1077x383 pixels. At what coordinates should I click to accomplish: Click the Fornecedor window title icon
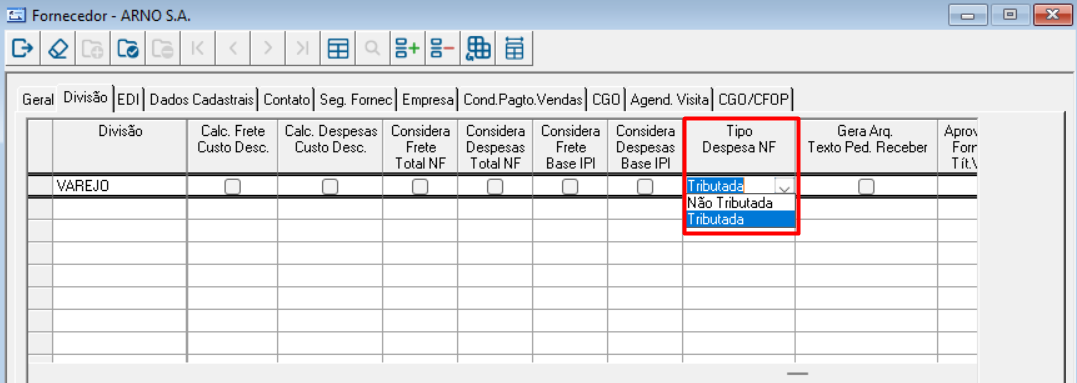15,14
